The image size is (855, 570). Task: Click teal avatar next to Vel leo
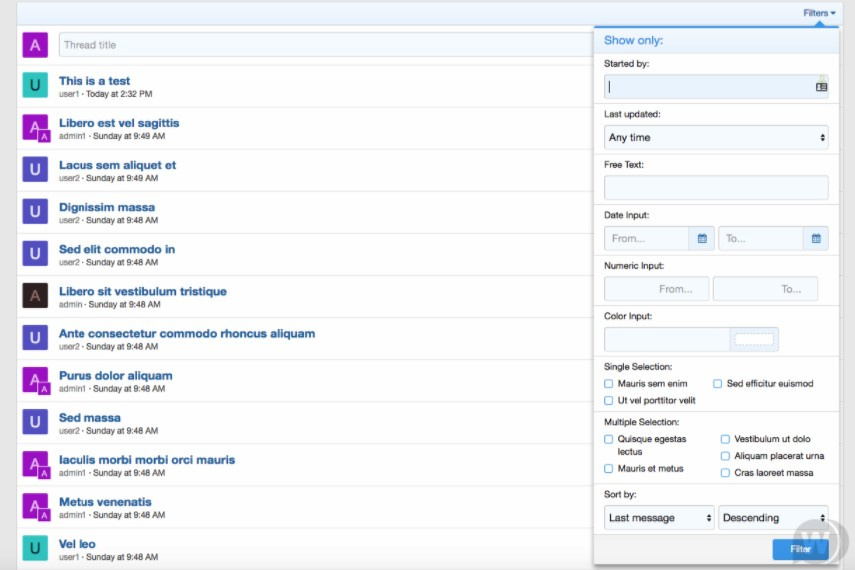coord(35,548)
